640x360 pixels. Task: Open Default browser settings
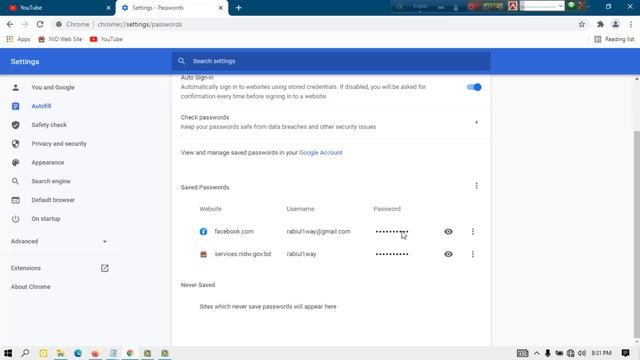(53, 200)
